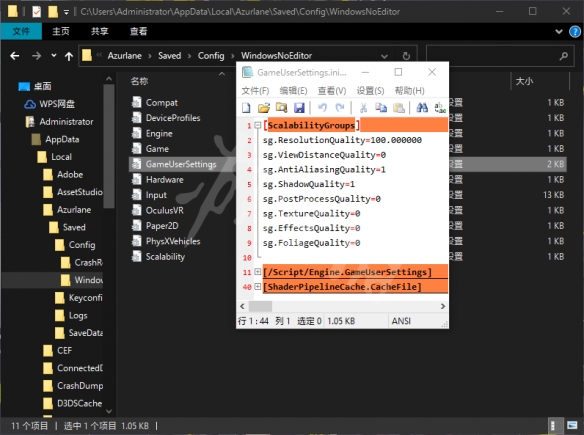Open address bar history dropdown
Viewport: 584px width, 435px height.
pos(384,56)
